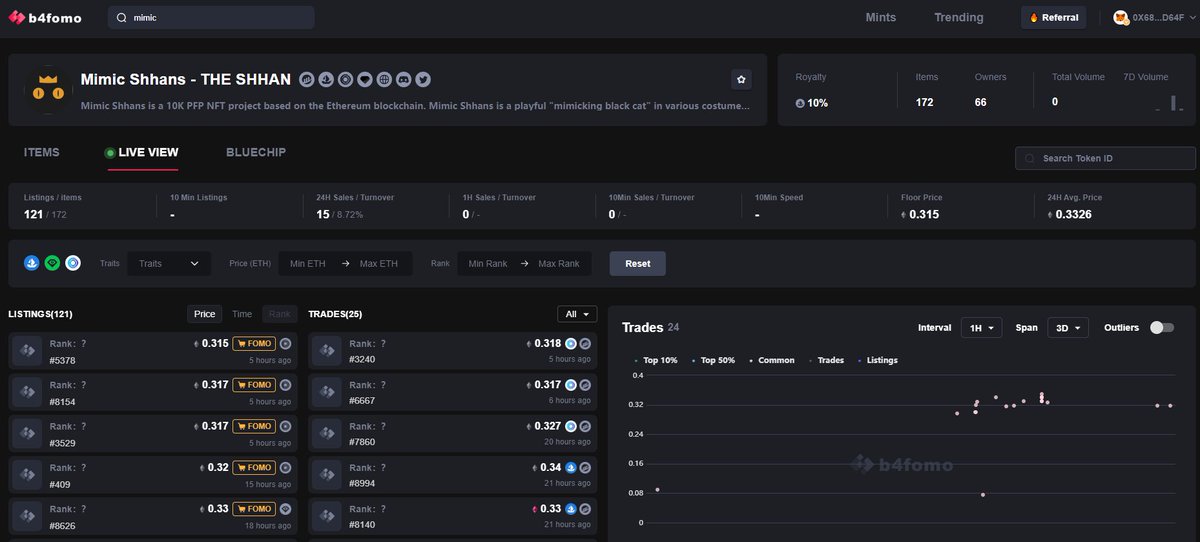This screenshot has width=1200, height=542.
Task: Open the Discord icon beside collection title
Action: pyautogui.click(x=403, y=79)
